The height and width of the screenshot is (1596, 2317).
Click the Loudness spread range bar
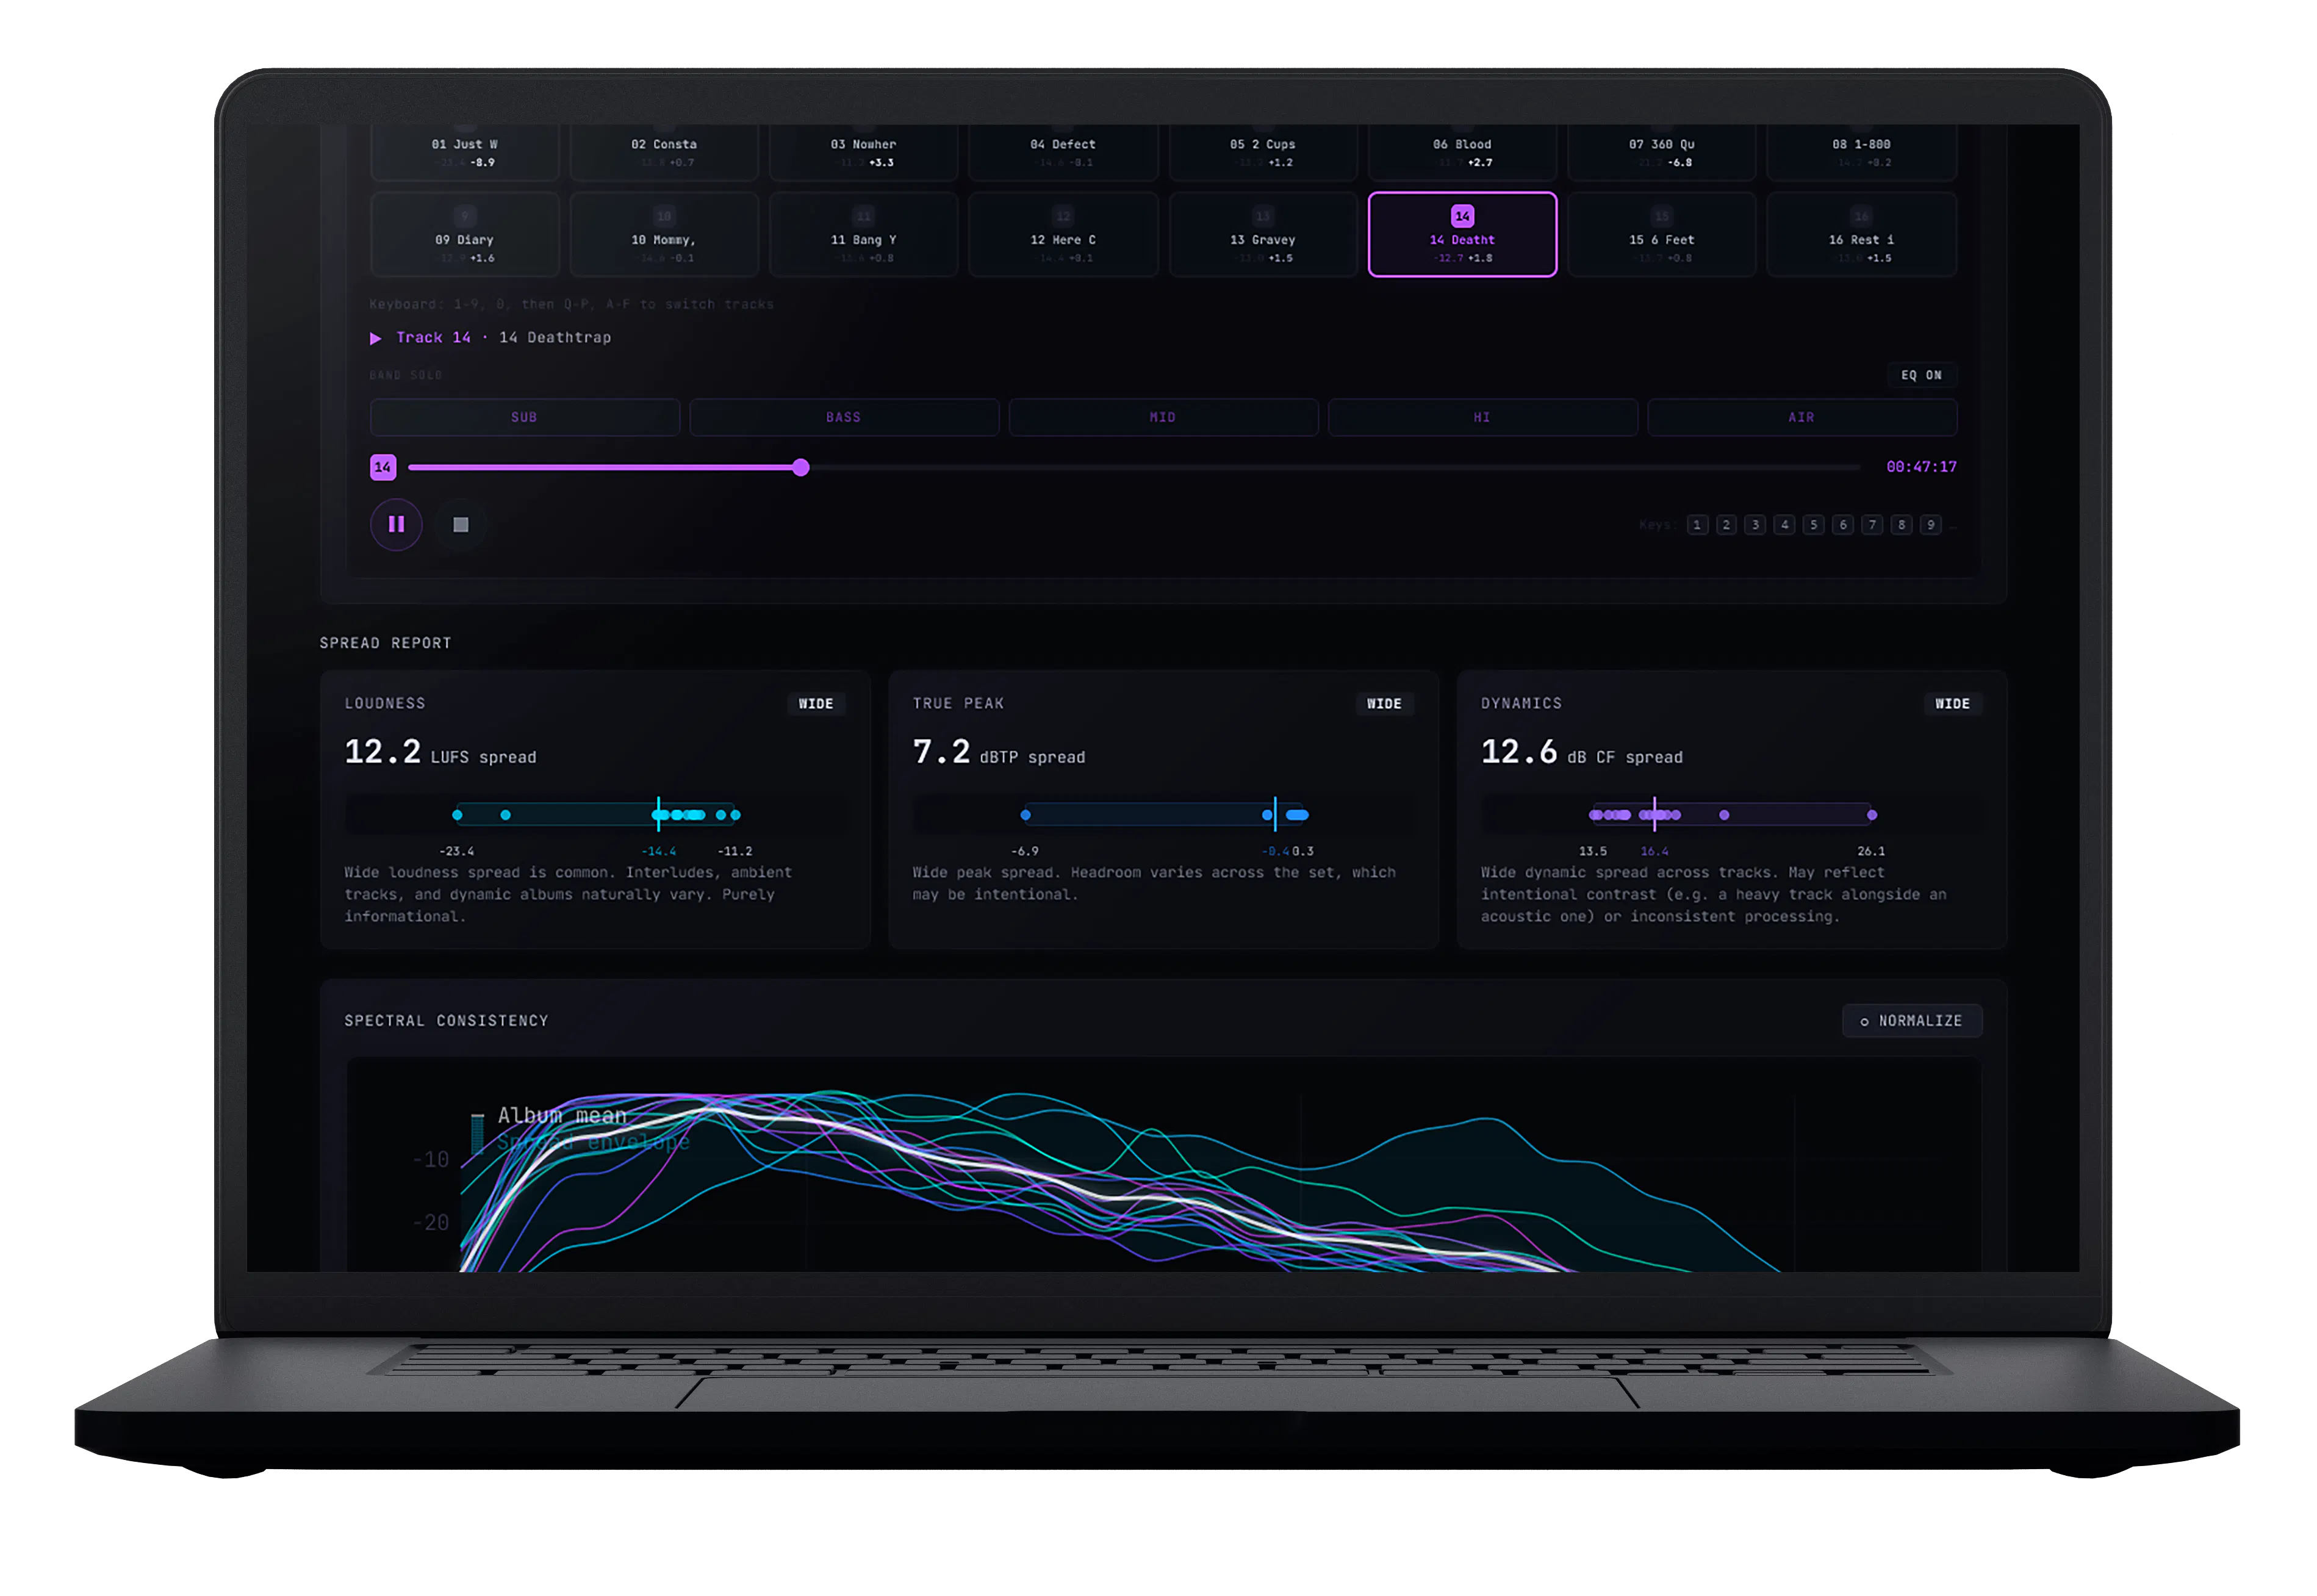596,815
